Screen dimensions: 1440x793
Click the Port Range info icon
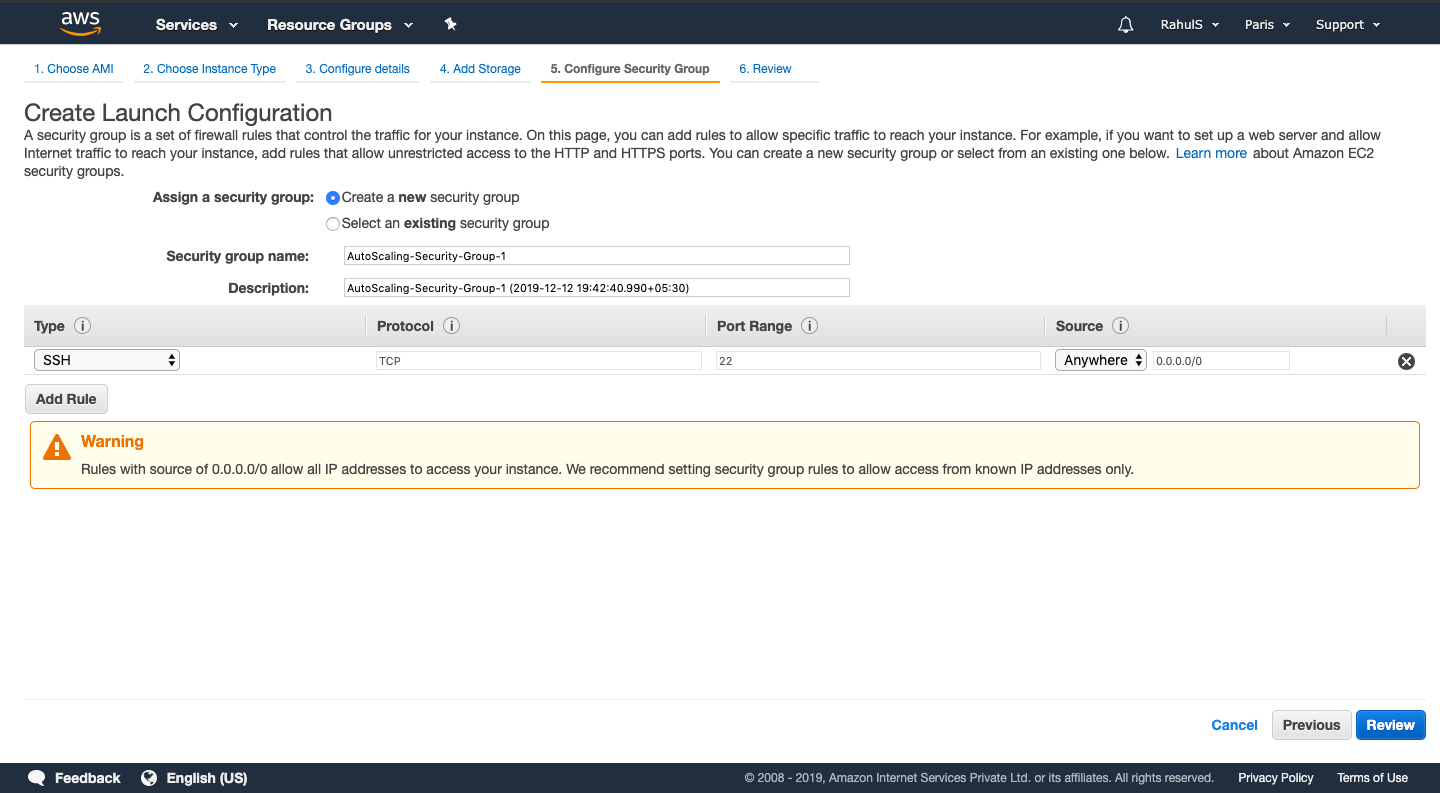pos(809,325)
